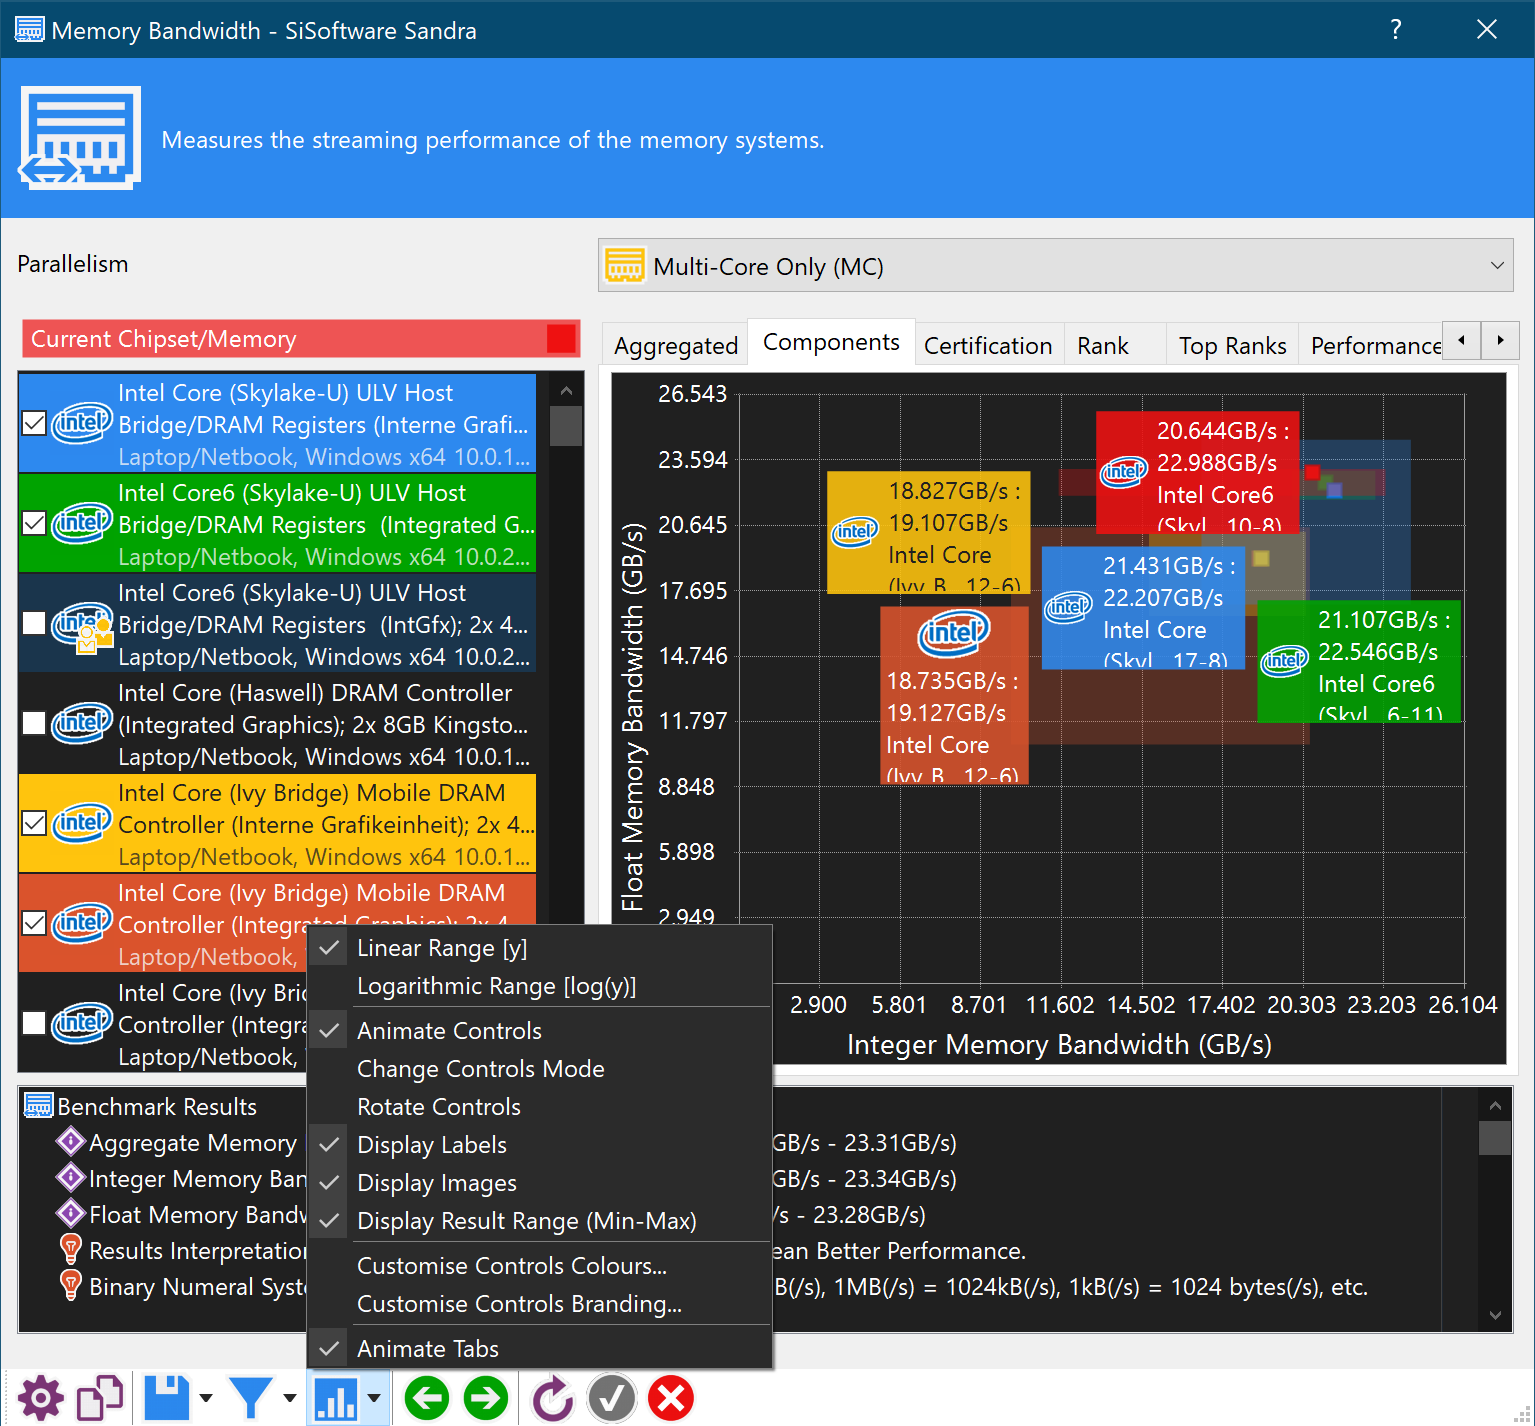1535x1426 pixels.
Task: Click the Intel logo in the green chart label
Action: coord(1285,661)
